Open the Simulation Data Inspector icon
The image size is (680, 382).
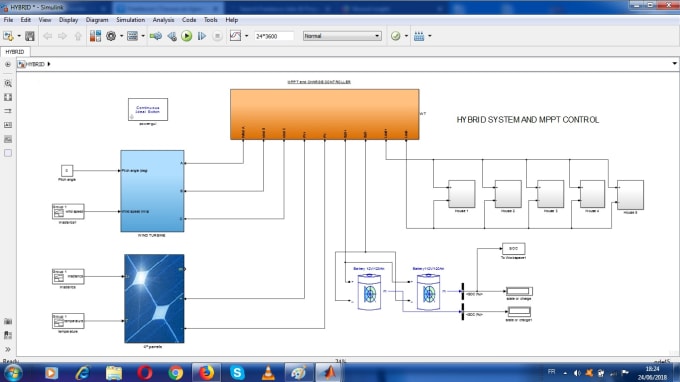point(235,36)
